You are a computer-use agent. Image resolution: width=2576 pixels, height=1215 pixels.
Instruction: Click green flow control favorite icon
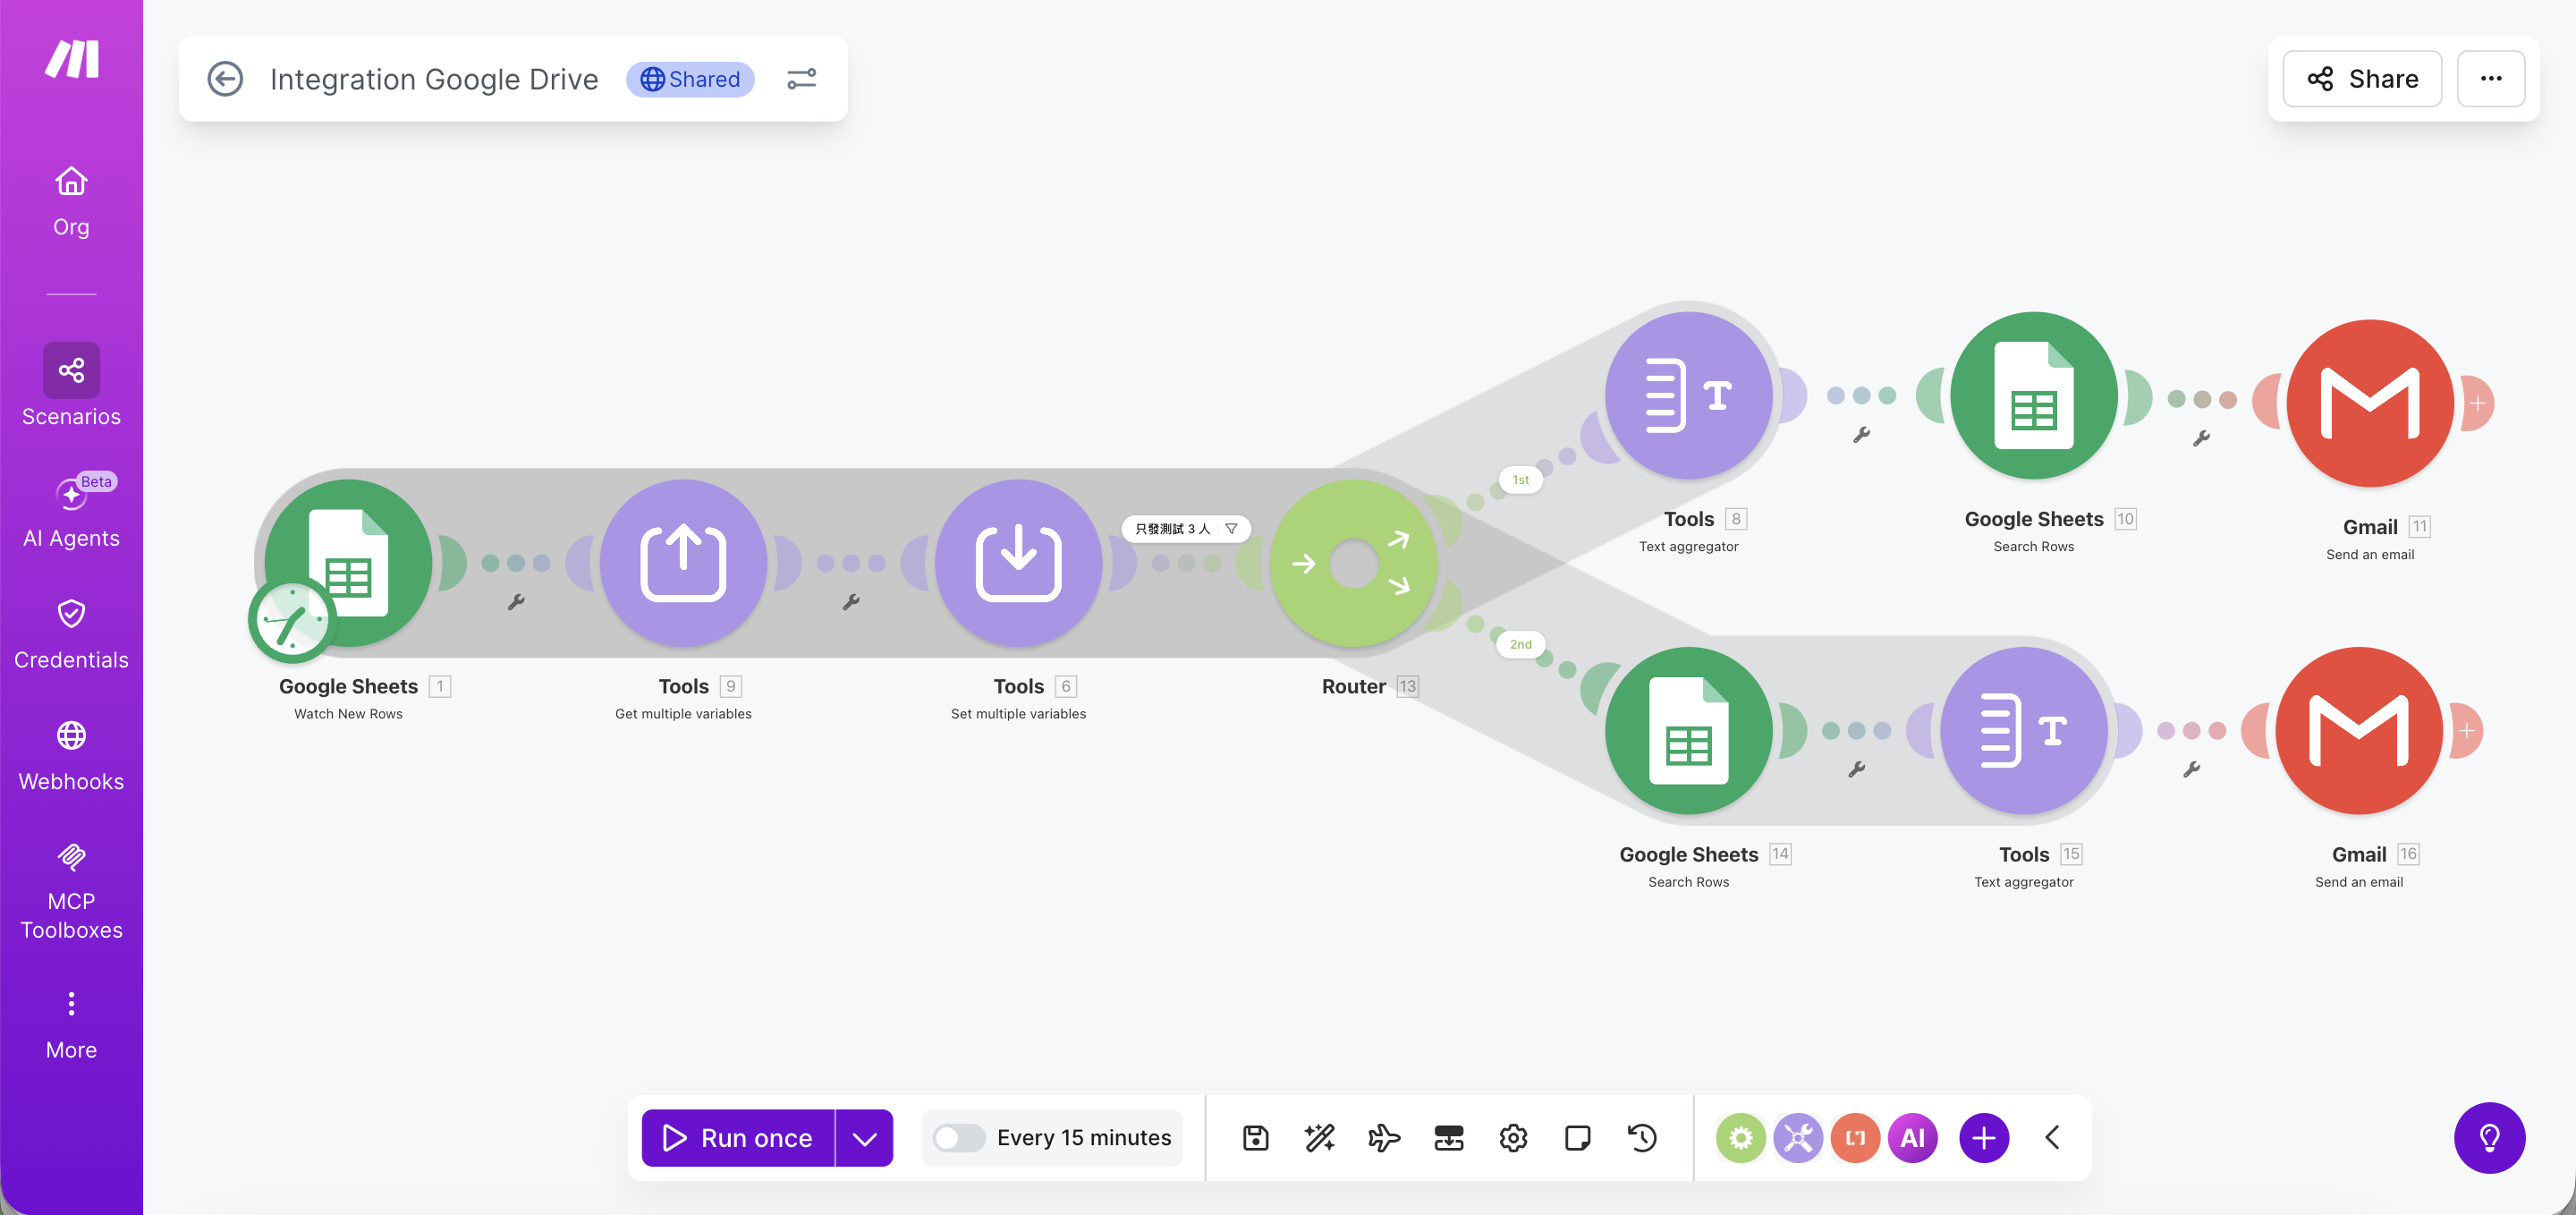(x=1741, y=1138)
